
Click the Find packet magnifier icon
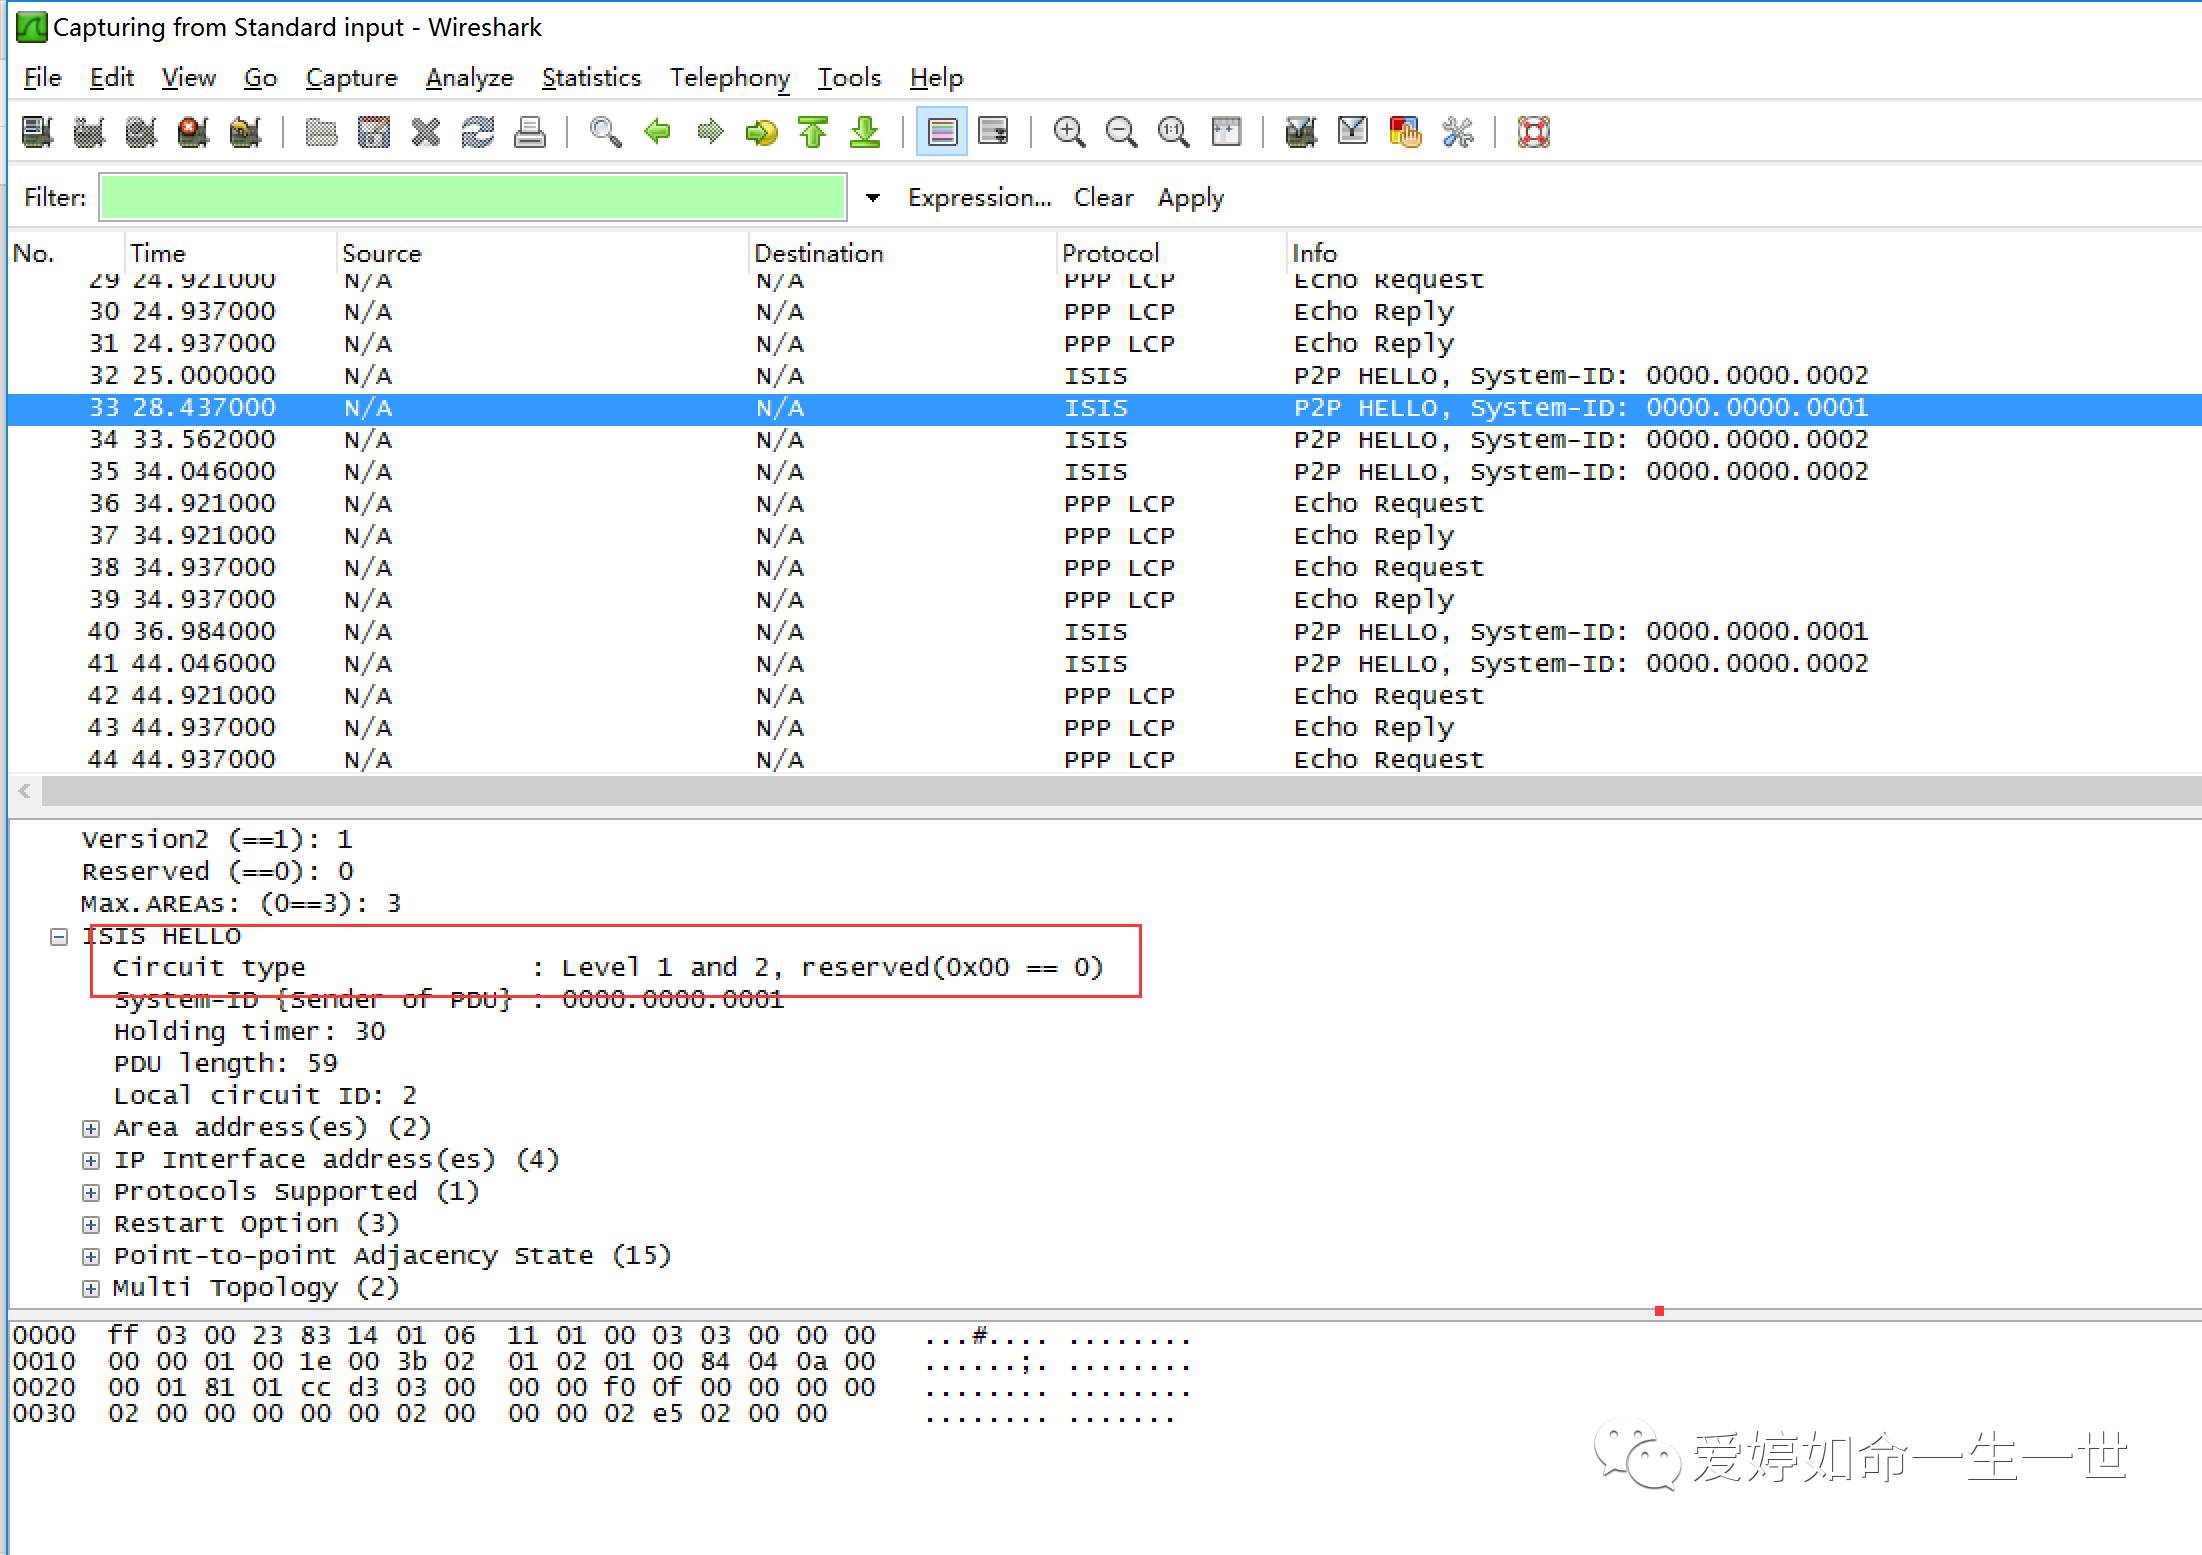pos(605,132)
